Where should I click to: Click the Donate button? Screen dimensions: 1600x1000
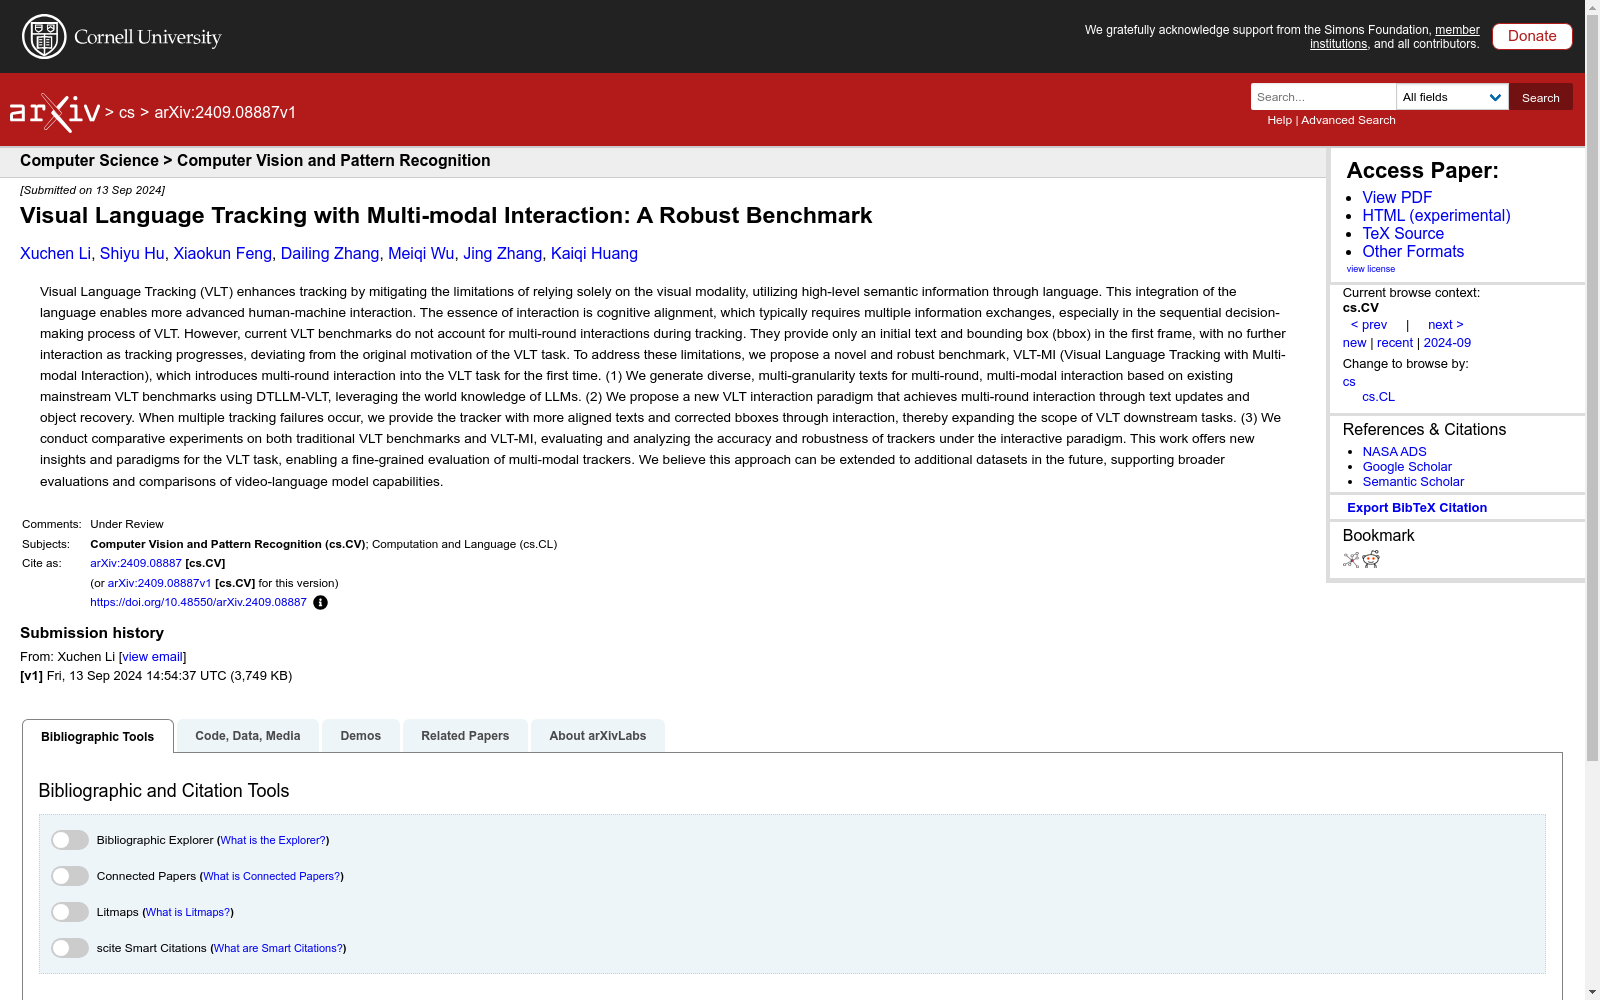1531,36
